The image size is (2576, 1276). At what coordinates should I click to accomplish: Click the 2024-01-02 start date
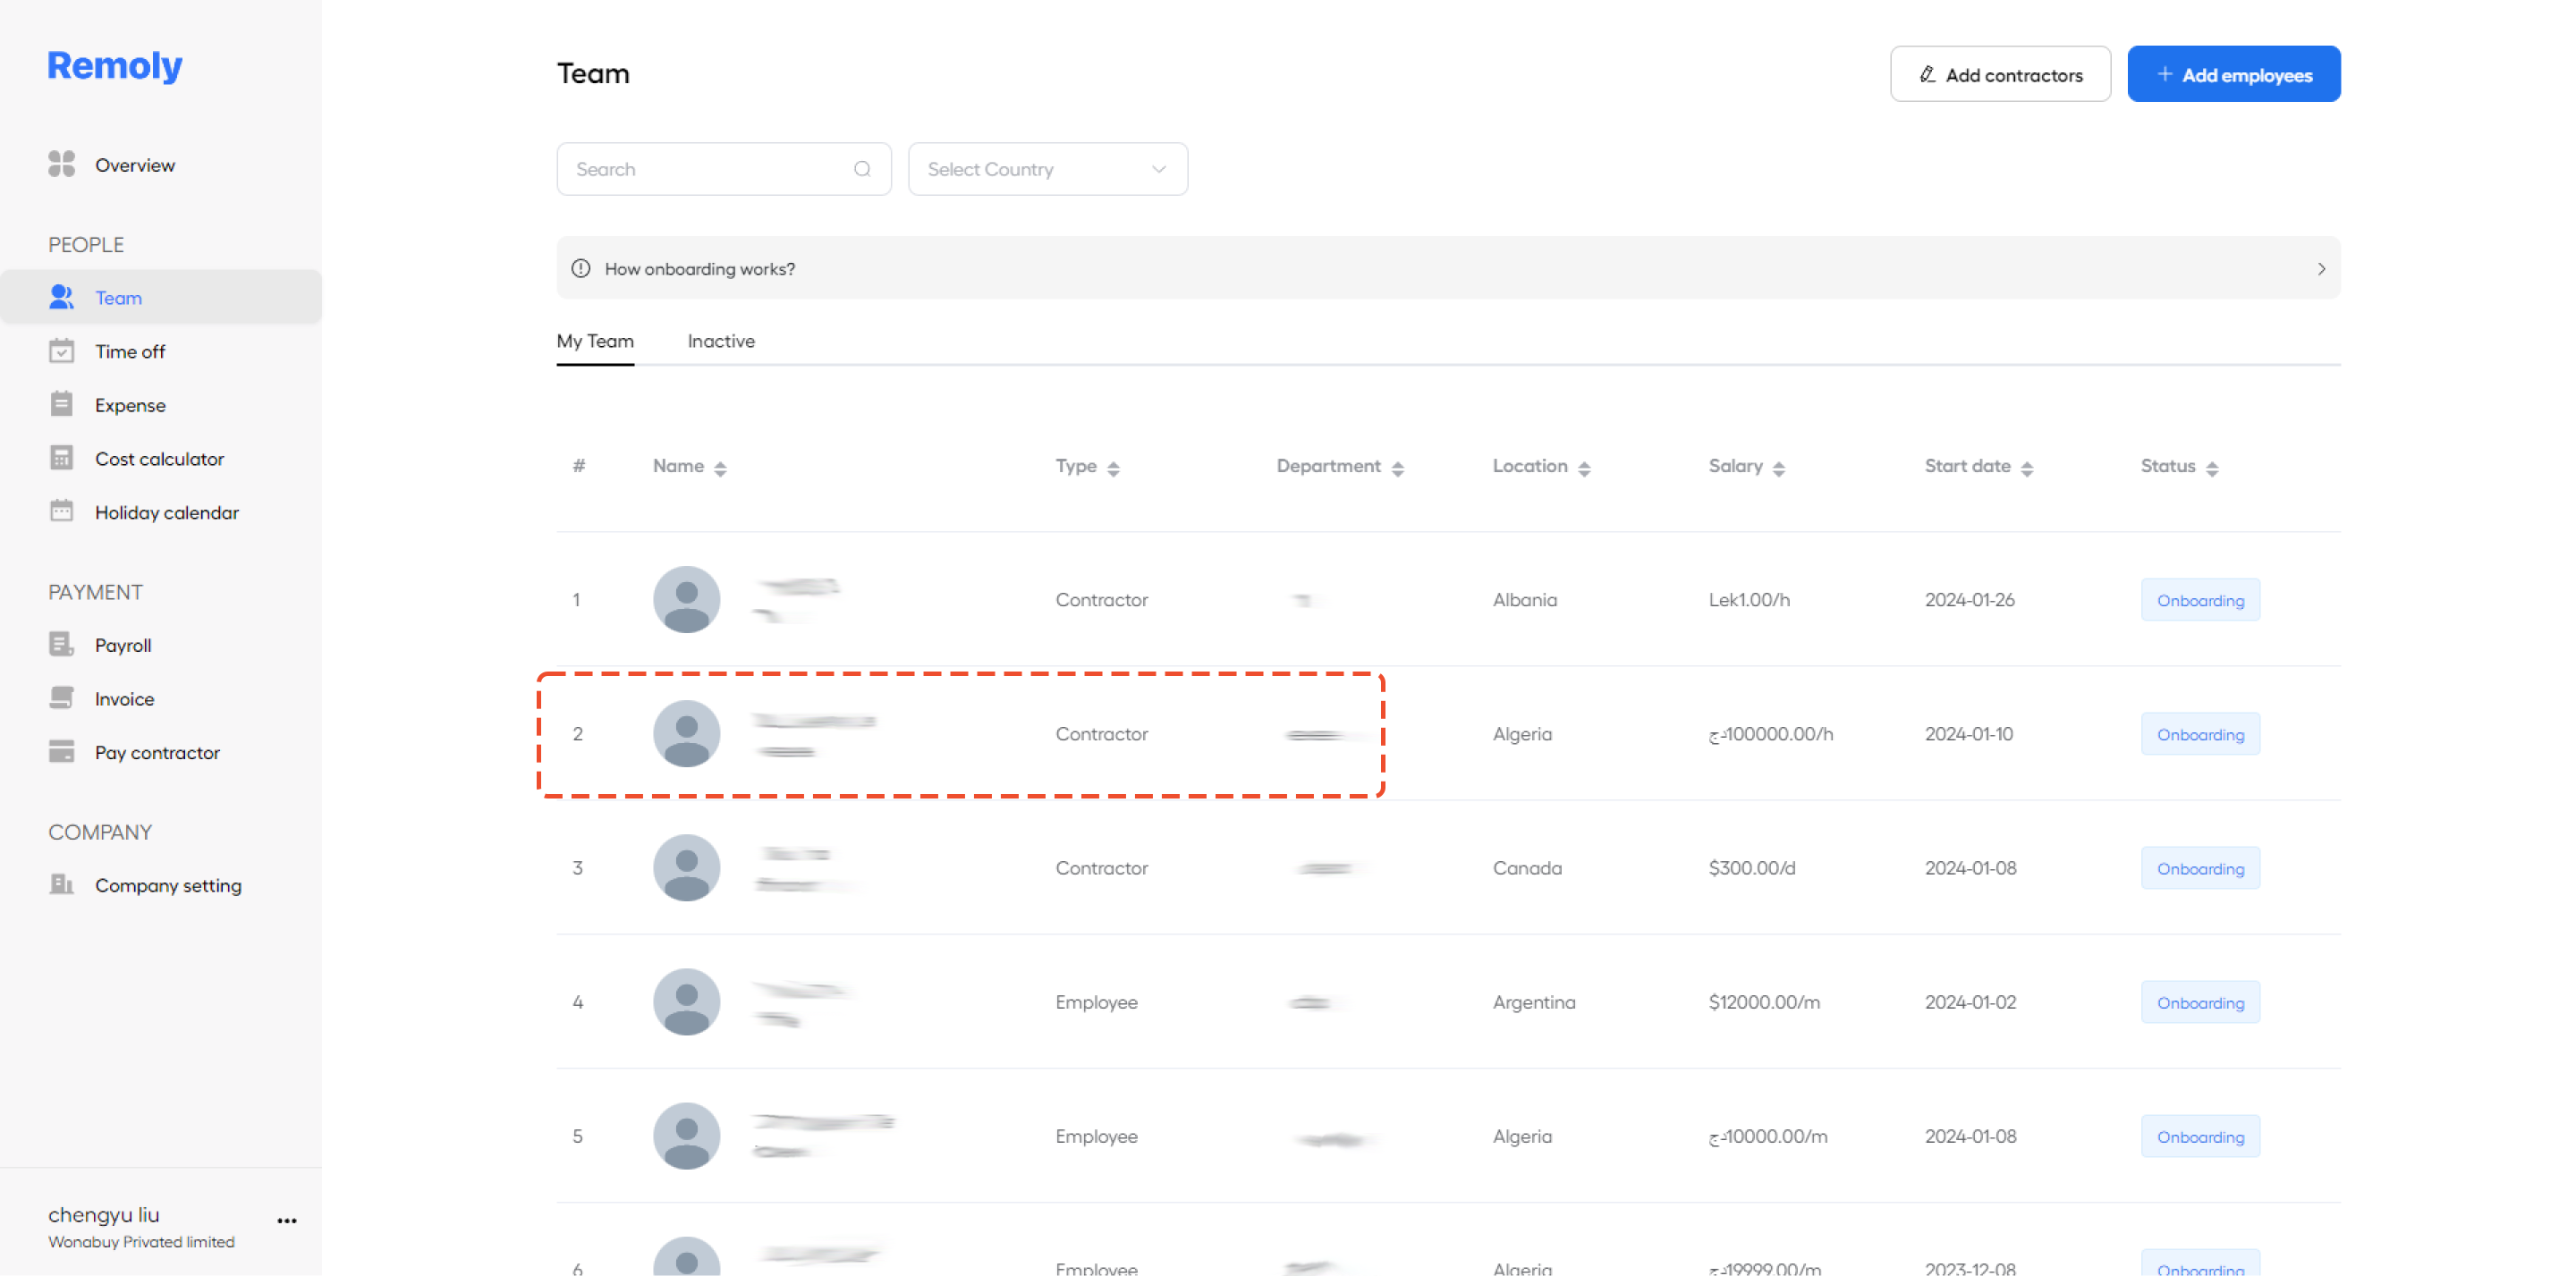pos(1970,1002)
